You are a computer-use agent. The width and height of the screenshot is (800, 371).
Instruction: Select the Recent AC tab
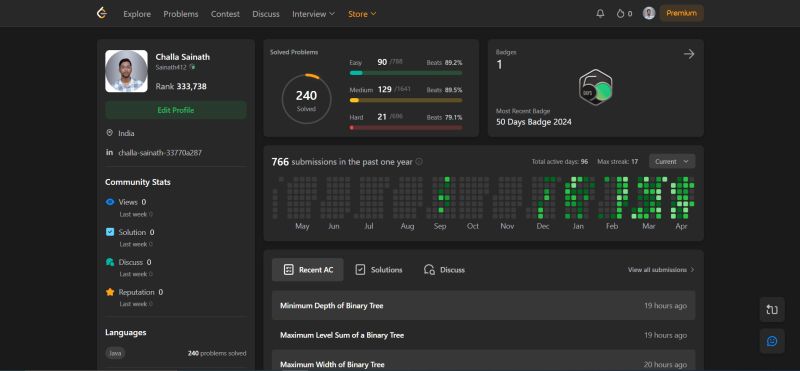308,269
